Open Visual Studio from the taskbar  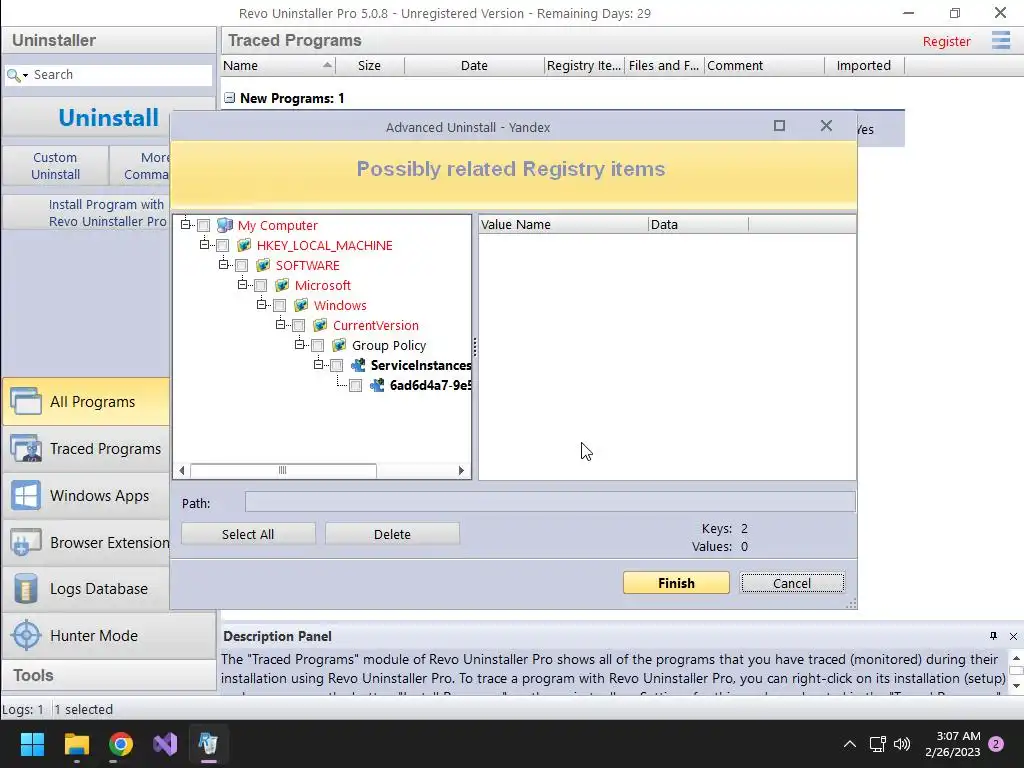pyautogui.click(x=165, y=744)
